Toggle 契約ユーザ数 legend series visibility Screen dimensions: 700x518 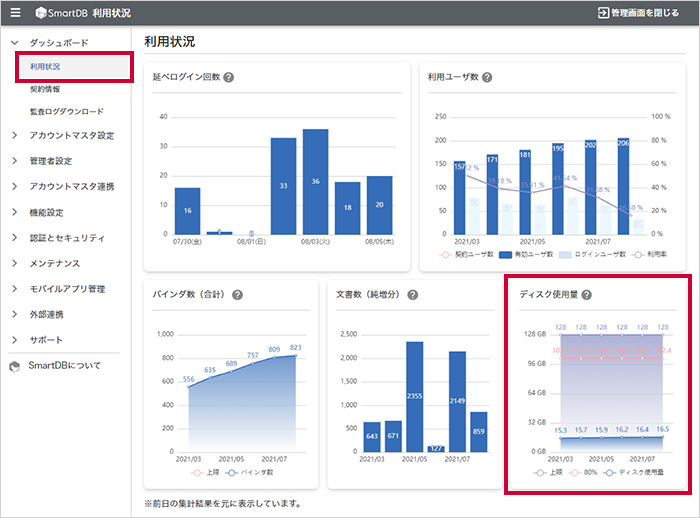click(x=467, y=255)
